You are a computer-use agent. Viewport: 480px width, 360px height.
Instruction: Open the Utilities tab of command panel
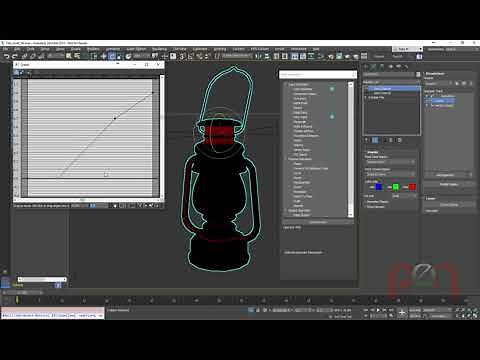[406, 67]
